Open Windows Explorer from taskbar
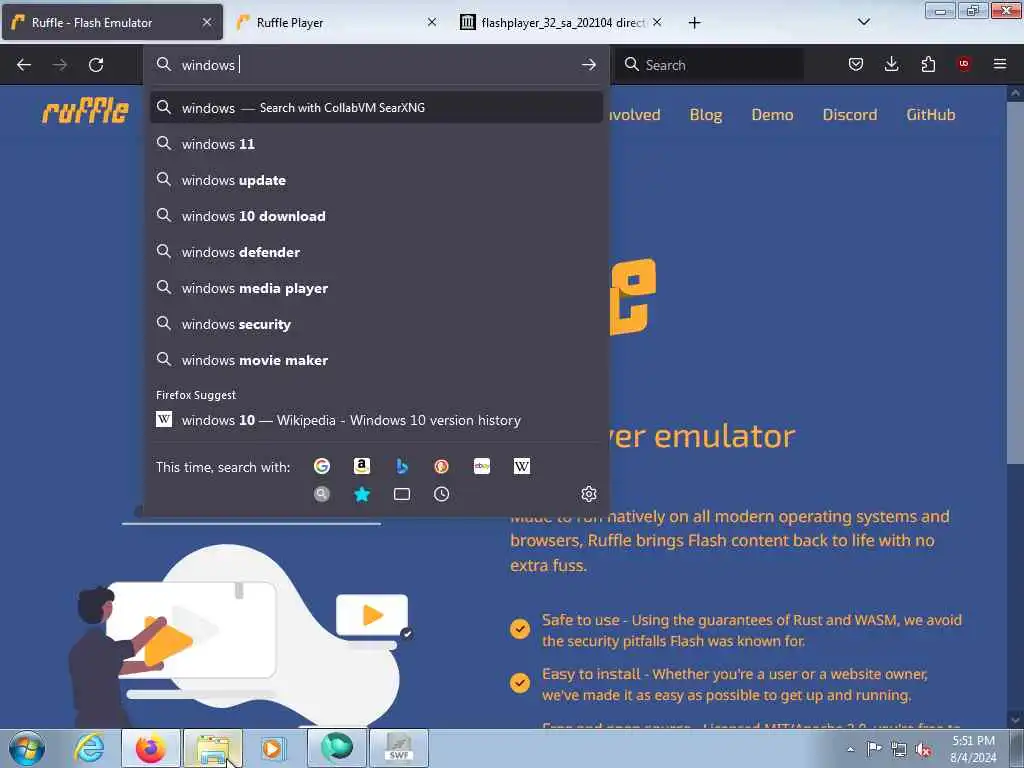This screenshot has width=1024, height=768. [213, 748]
